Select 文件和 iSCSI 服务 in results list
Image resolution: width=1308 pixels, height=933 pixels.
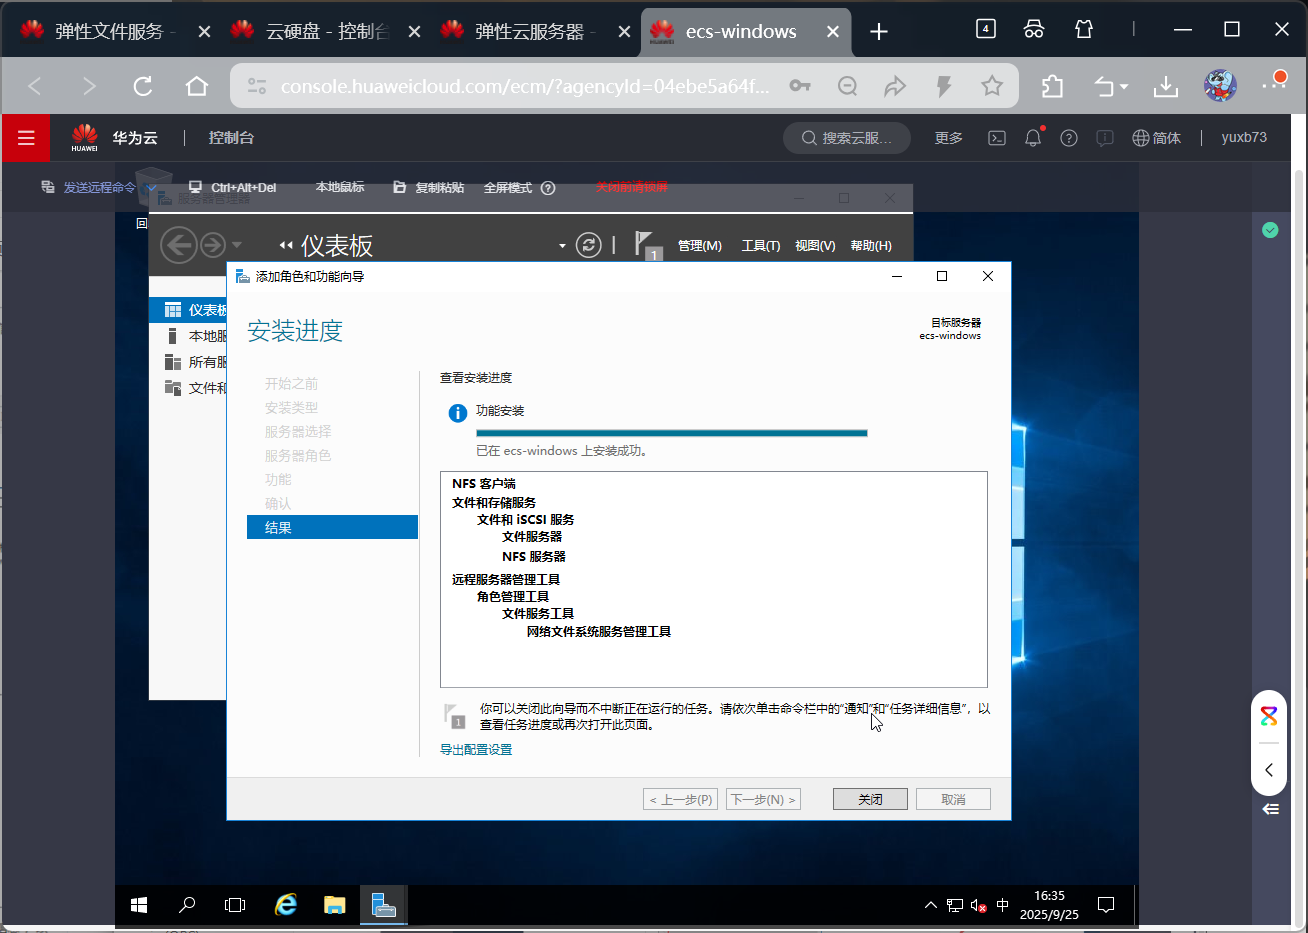point(526,520)
